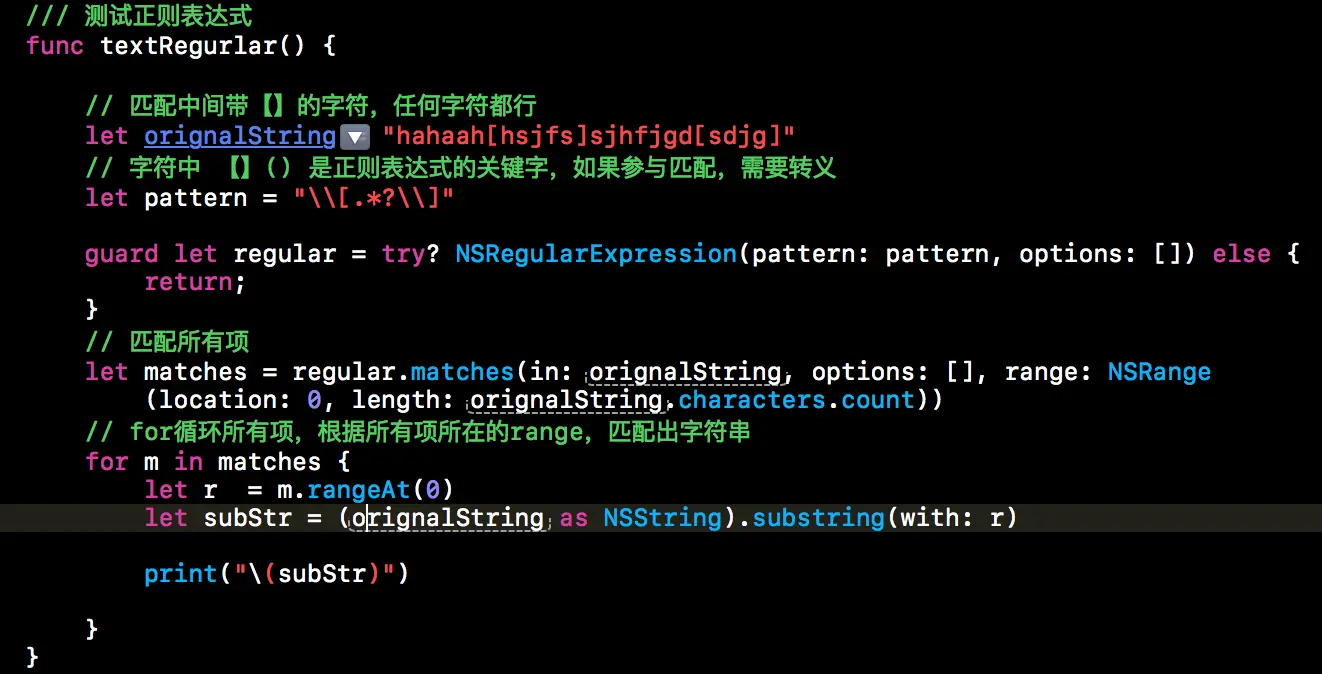Click the guard keyword
The width and height of the screenshot is (1322, 674).
[121, 254]
